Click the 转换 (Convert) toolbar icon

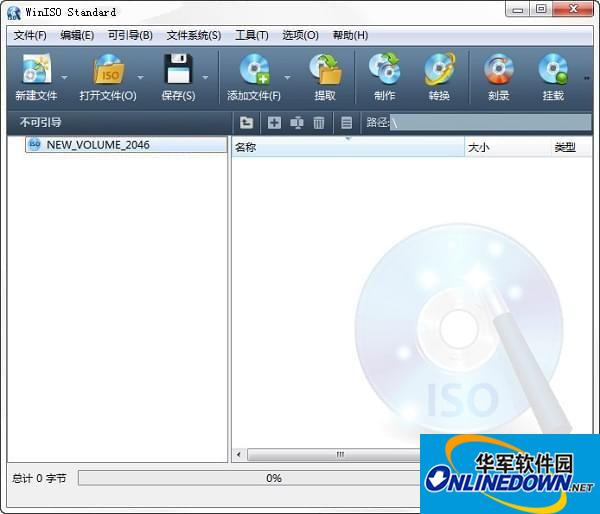439,70
